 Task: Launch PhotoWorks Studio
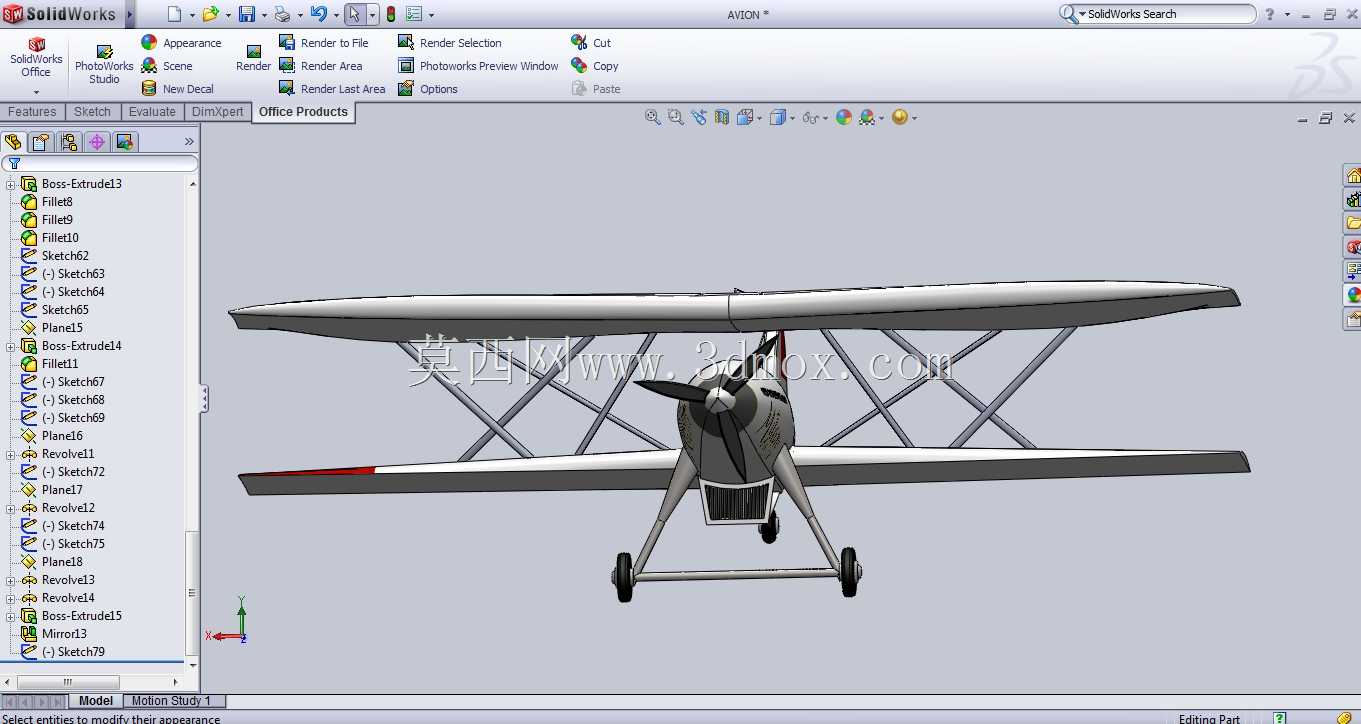[x=104, y=65]
